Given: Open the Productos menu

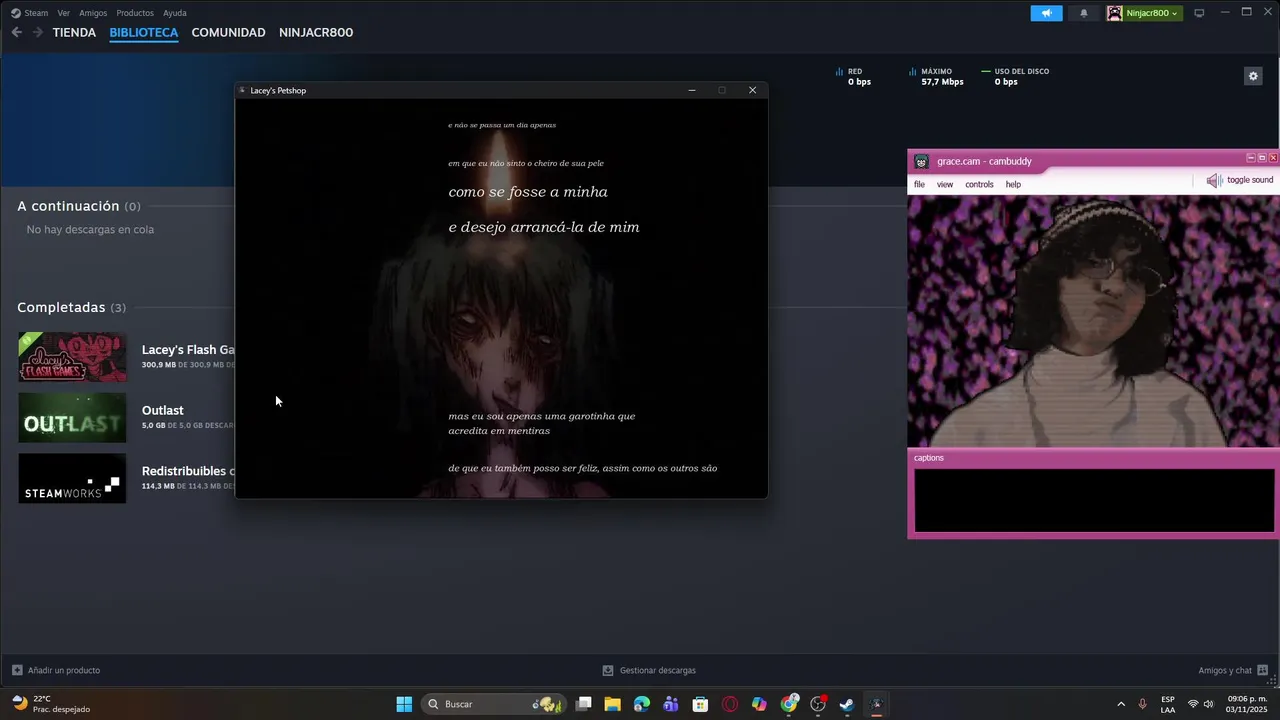Looking at the screenshot, I should click(135, 13).
